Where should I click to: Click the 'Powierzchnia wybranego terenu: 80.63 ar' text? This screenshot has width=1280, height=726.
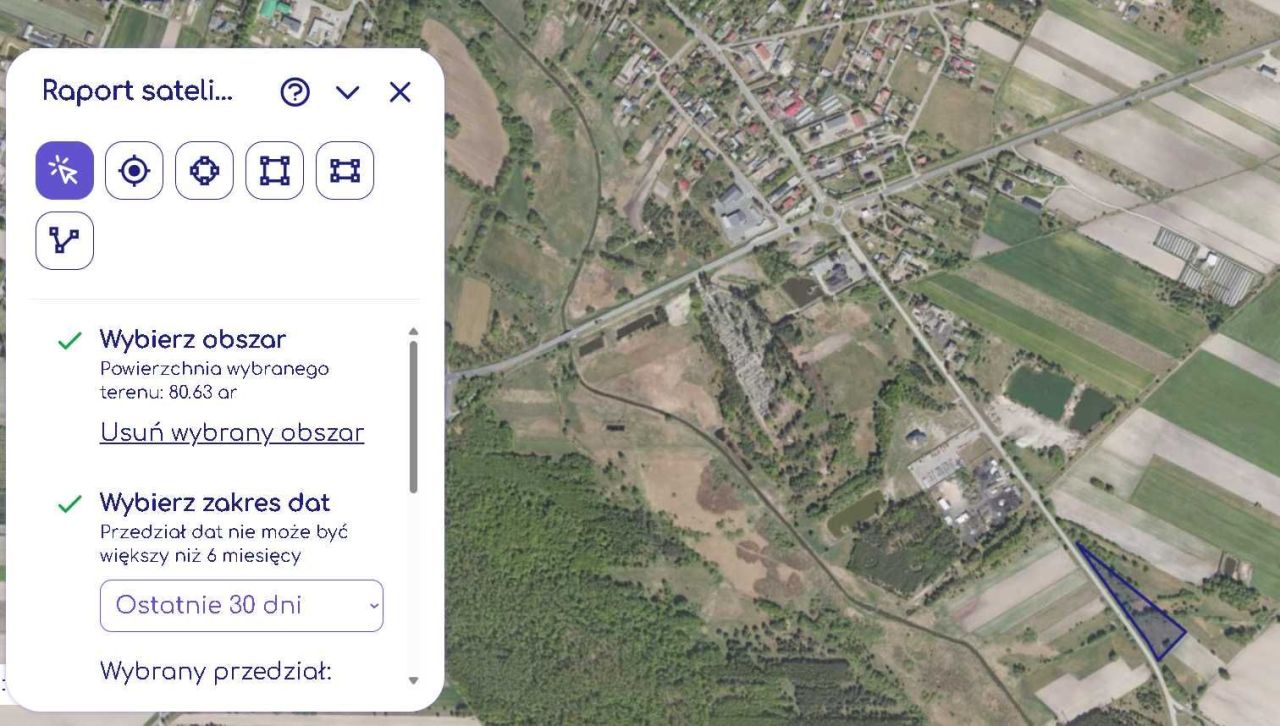pyautogui.click(x=215, y=381)
